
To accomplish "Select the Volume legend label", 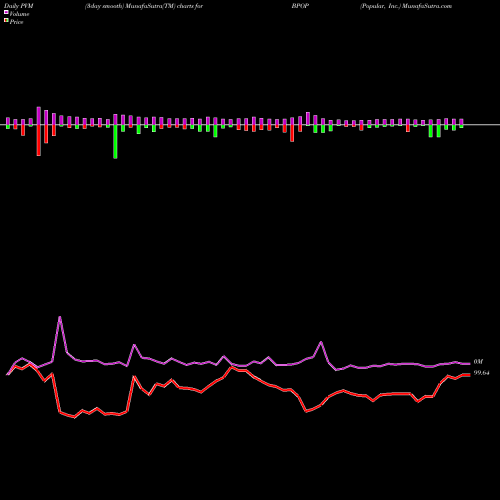I will tap(19, 14).
